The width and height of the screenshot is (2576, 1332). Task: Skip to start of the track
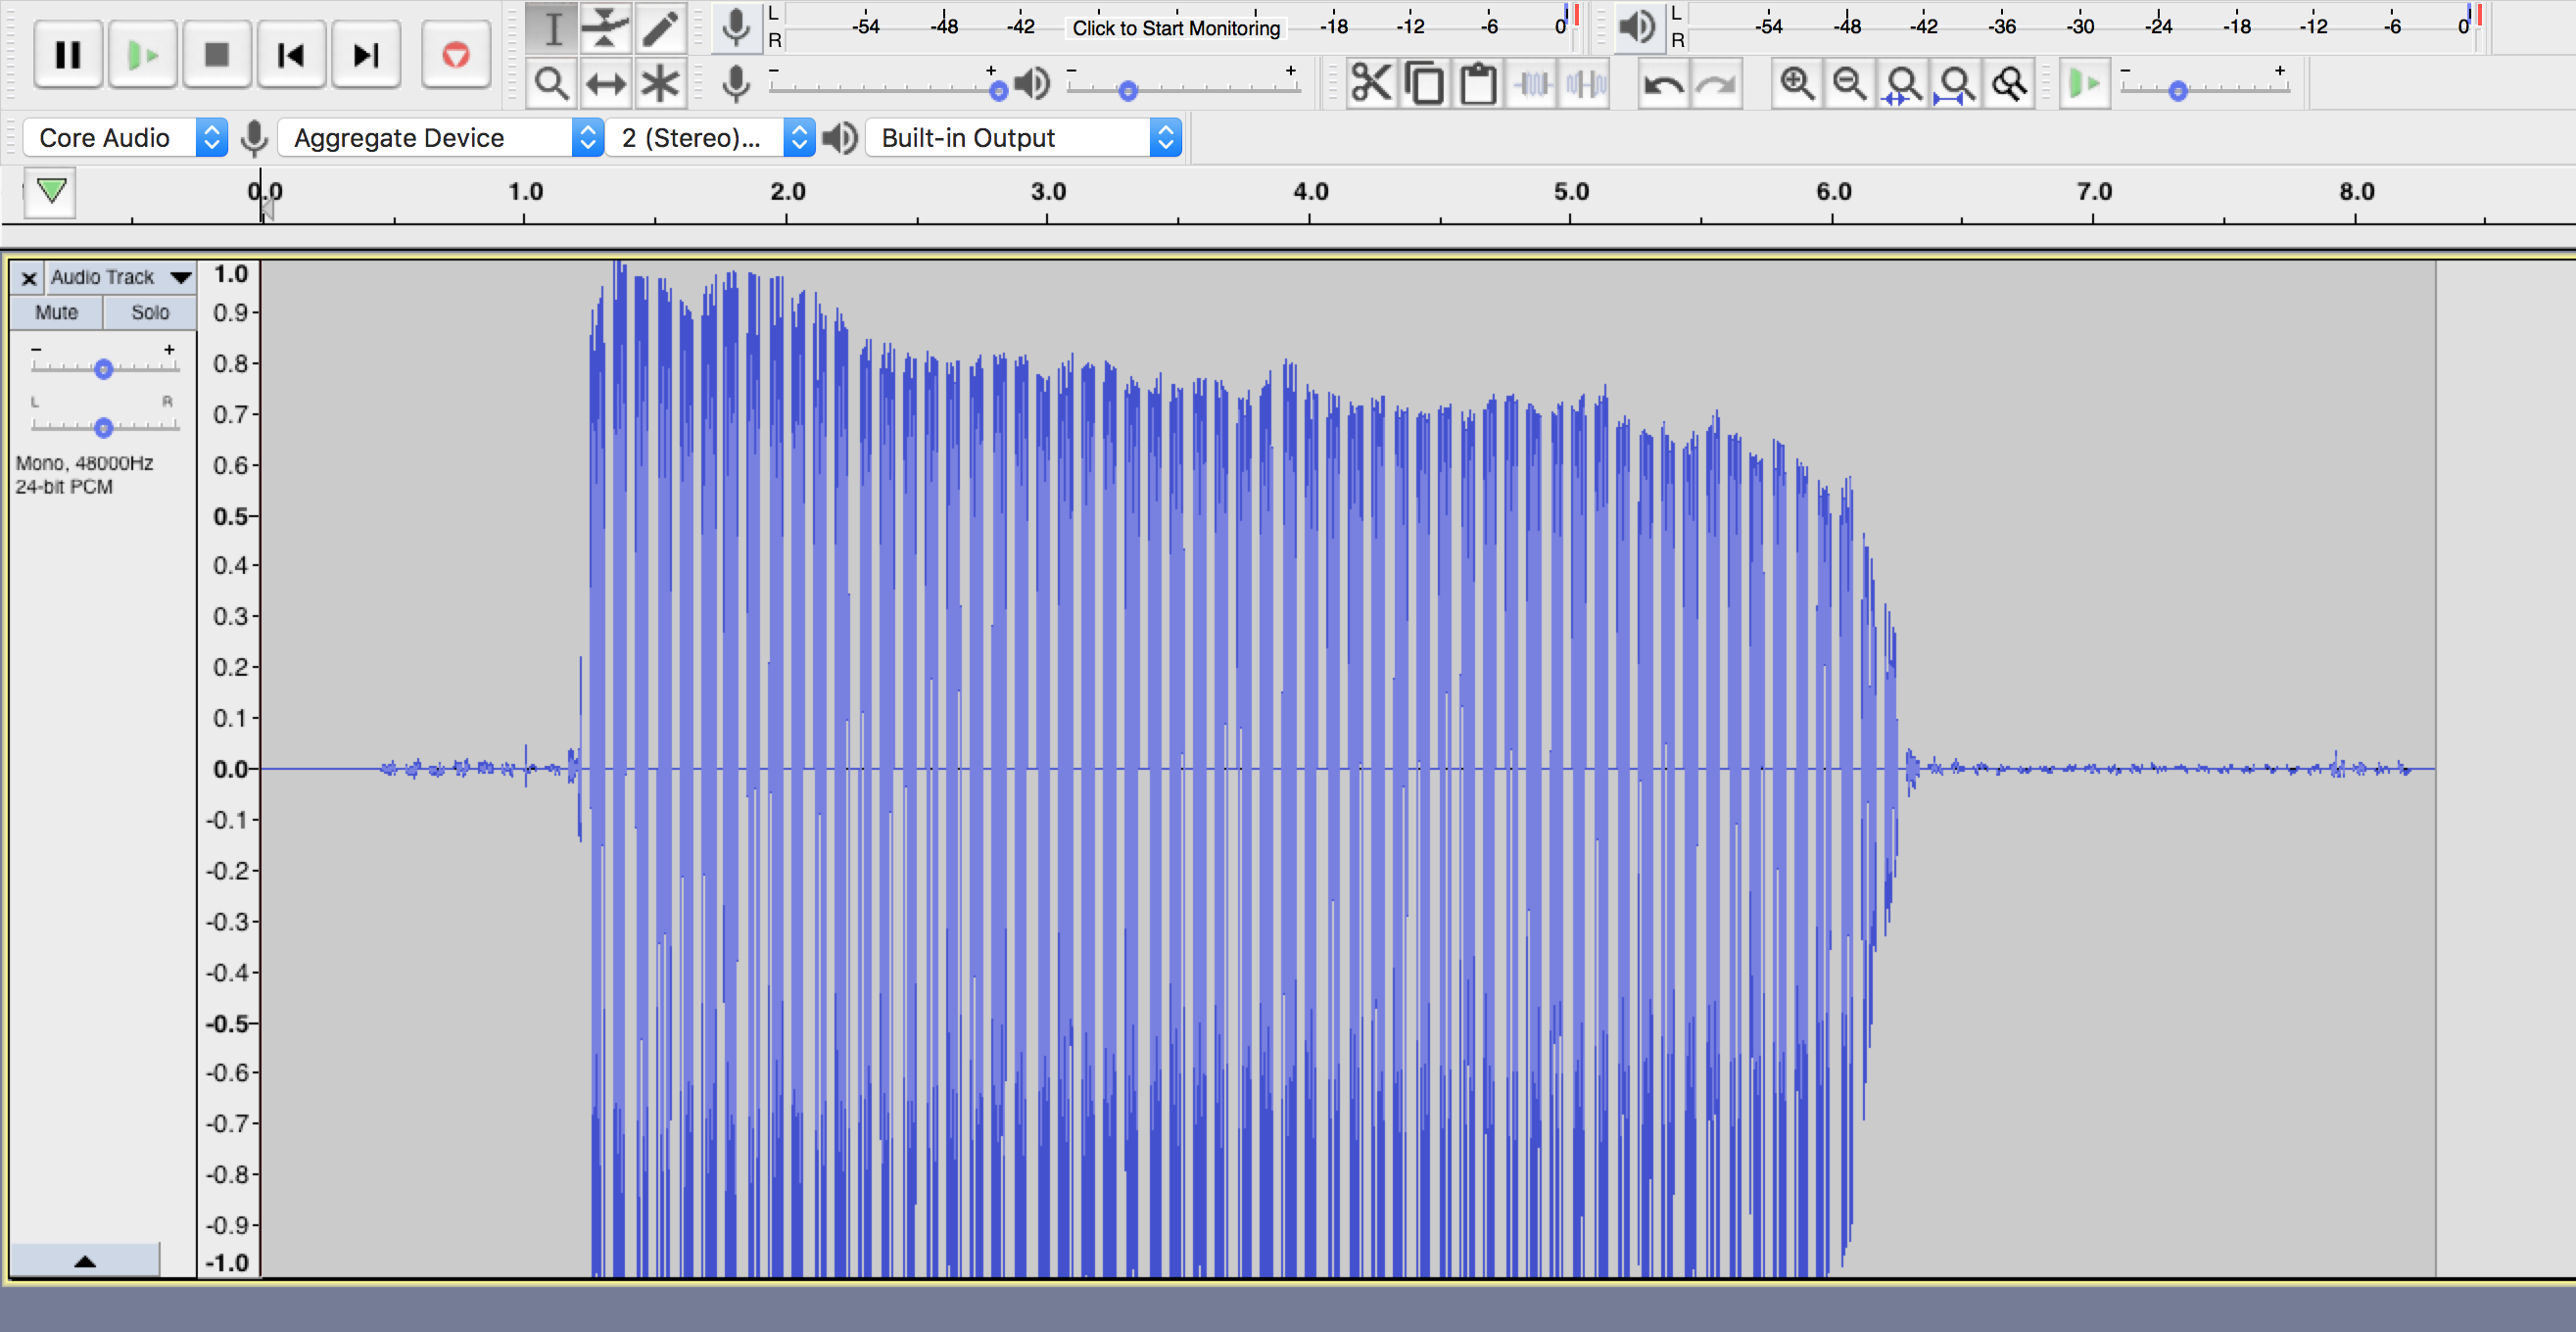tap(291, 54)
